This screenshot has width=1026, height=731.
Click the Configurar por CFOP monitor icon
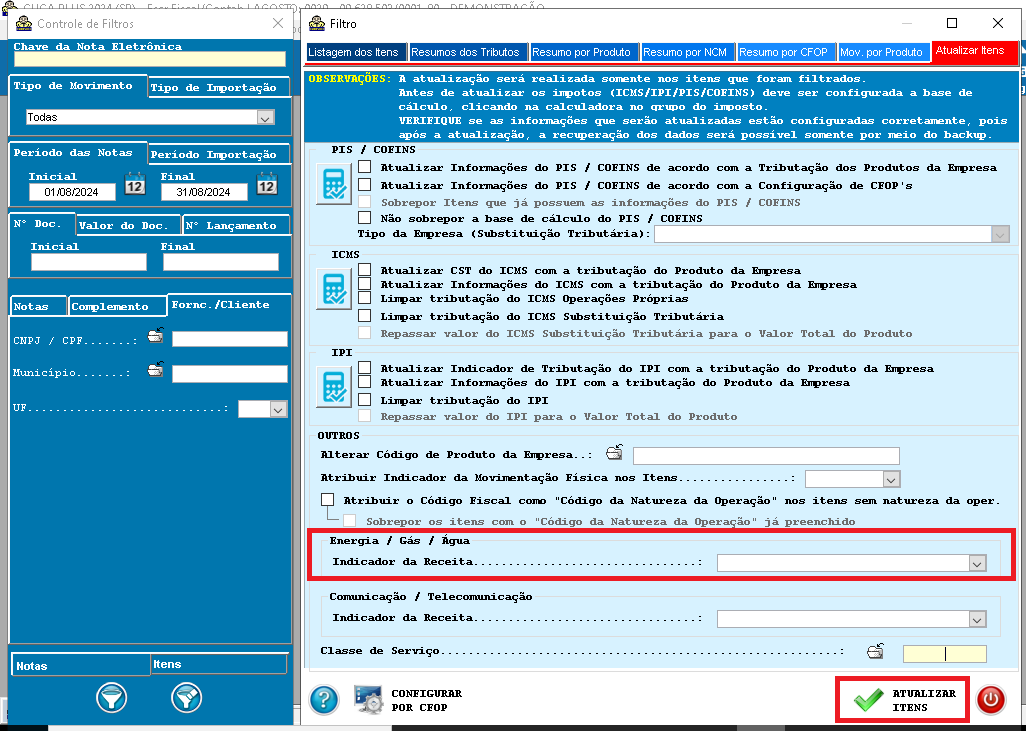[x=368, y=700]
